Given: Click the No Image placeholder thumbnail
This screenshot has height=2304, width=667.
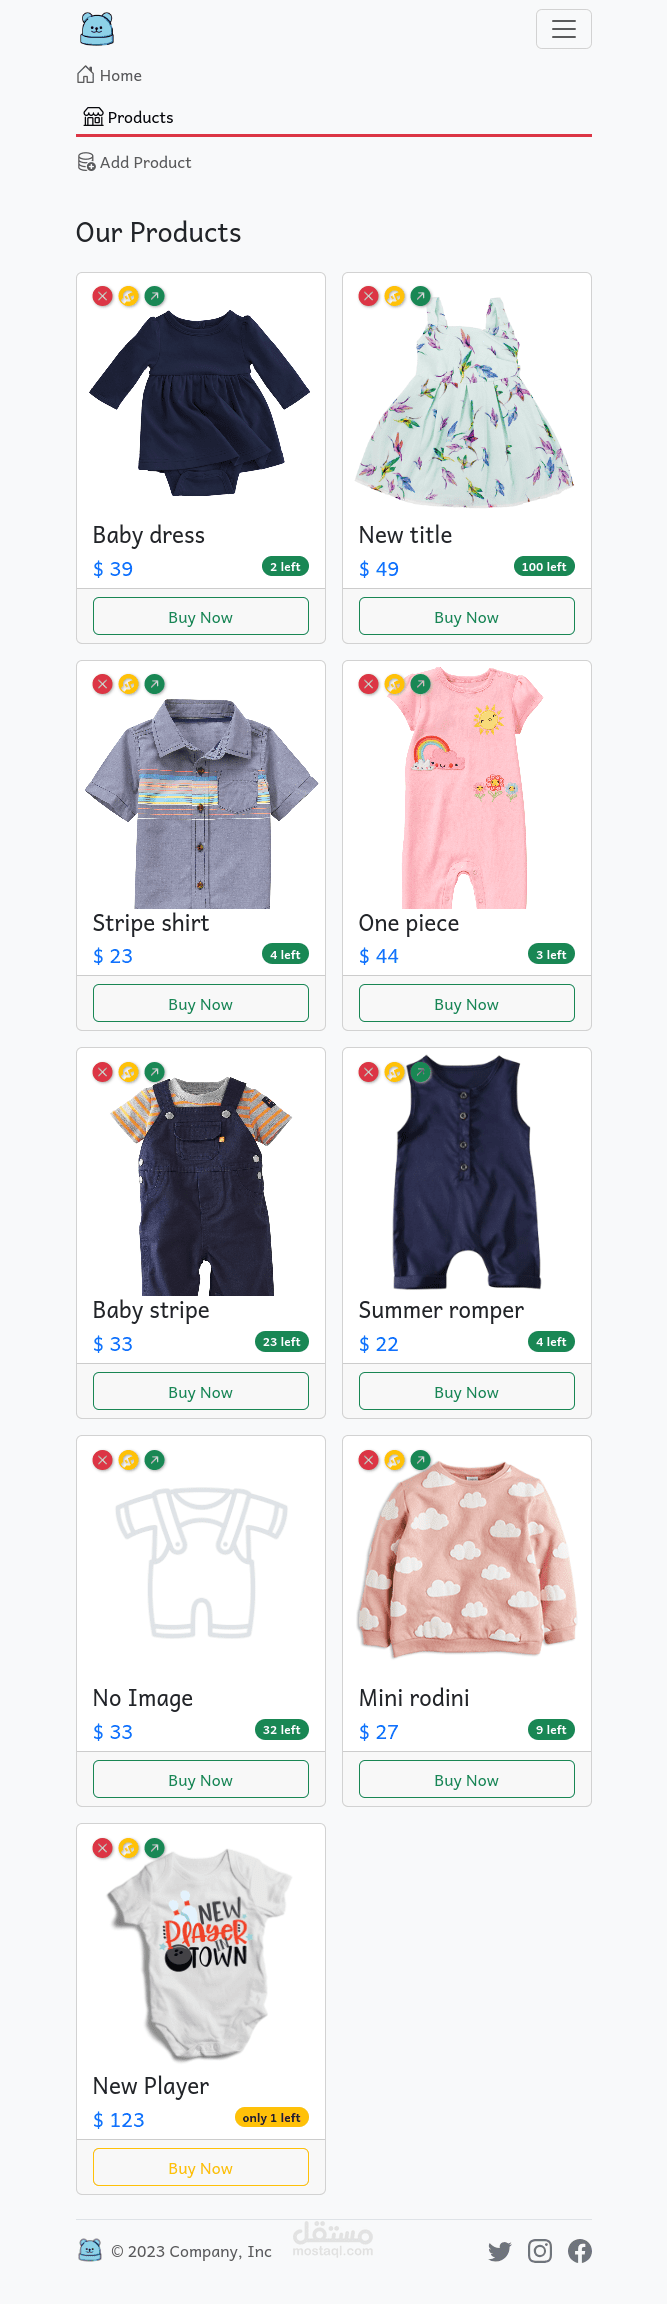Looking at the screenshot, I should [x=201, y=1560].
